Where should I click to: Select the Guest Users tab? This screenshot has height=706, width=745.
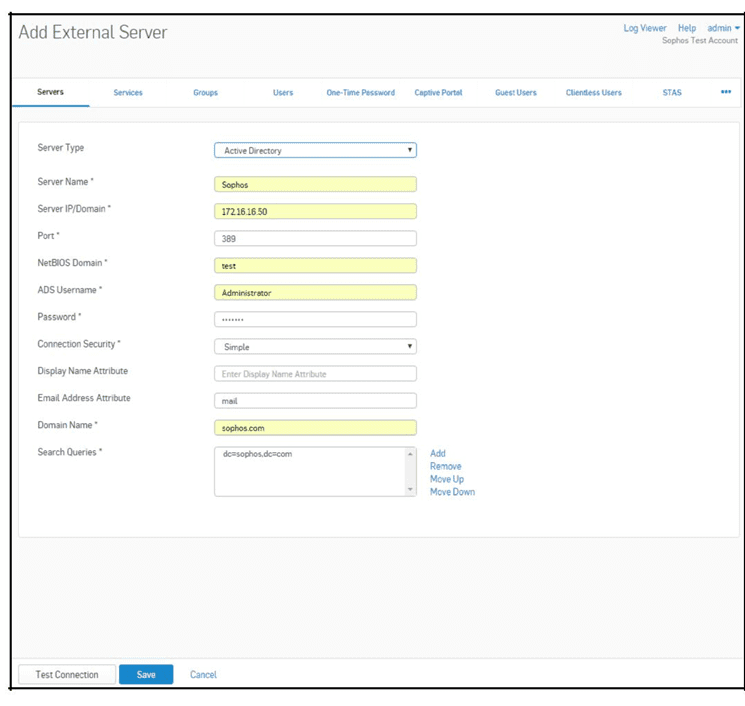(x=516, y=92)
